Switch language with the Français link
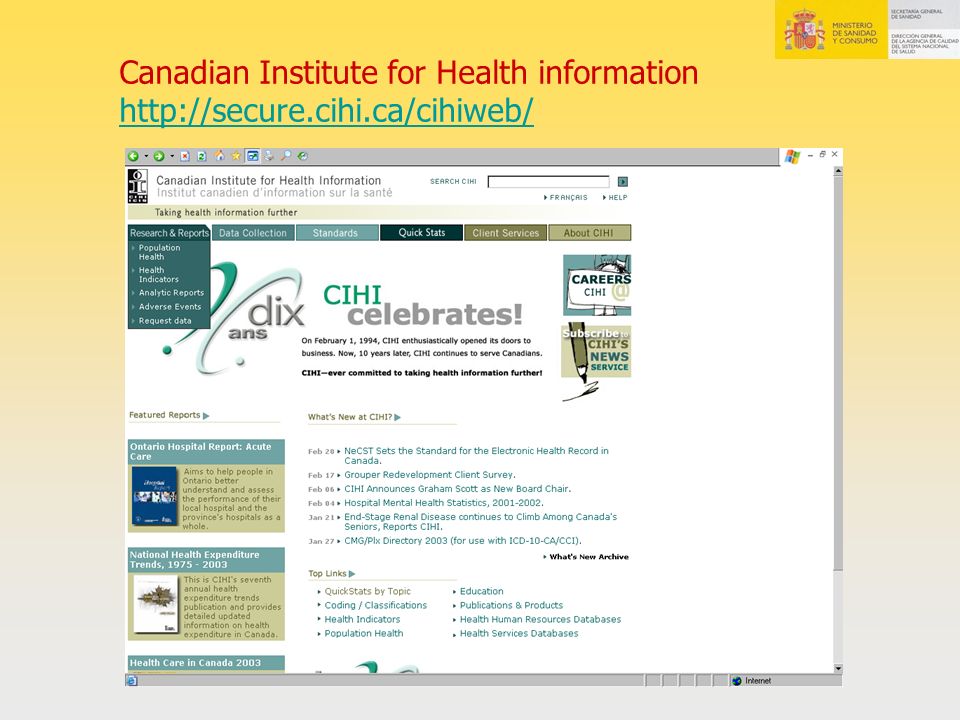Image resolution: width=960 pixels, height=720 pixels. coord(566,198)
